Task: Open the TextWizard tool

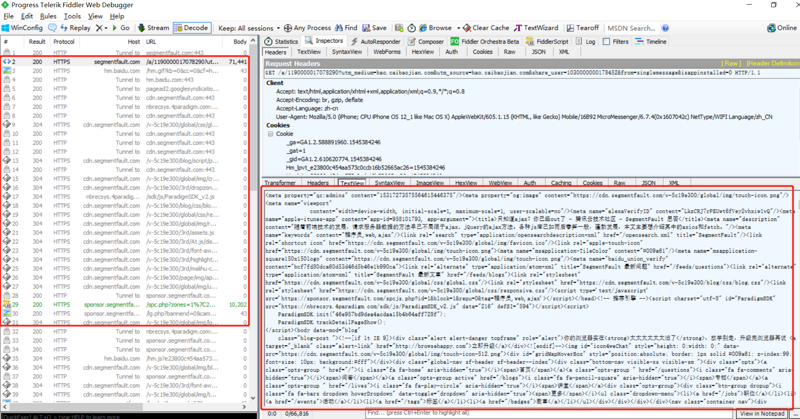Action: [536, 28]
